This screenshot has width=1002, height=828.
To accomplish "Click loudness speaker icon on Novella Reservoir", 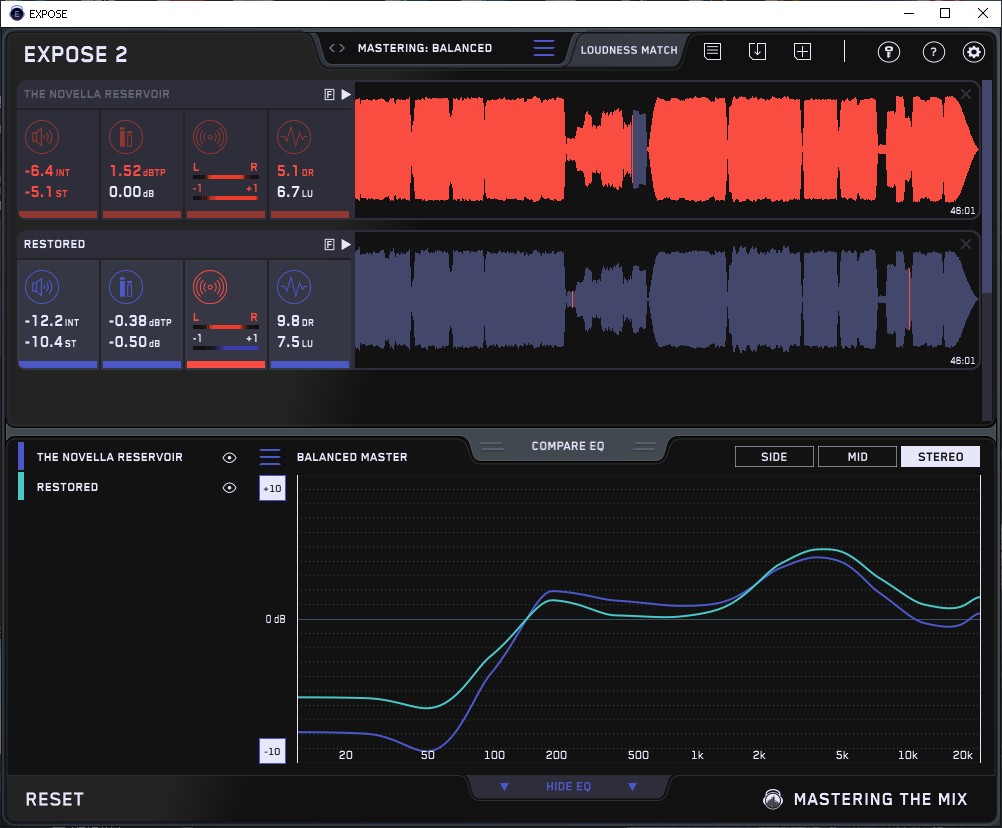I will pyautogui.click(x=42, y=137).
